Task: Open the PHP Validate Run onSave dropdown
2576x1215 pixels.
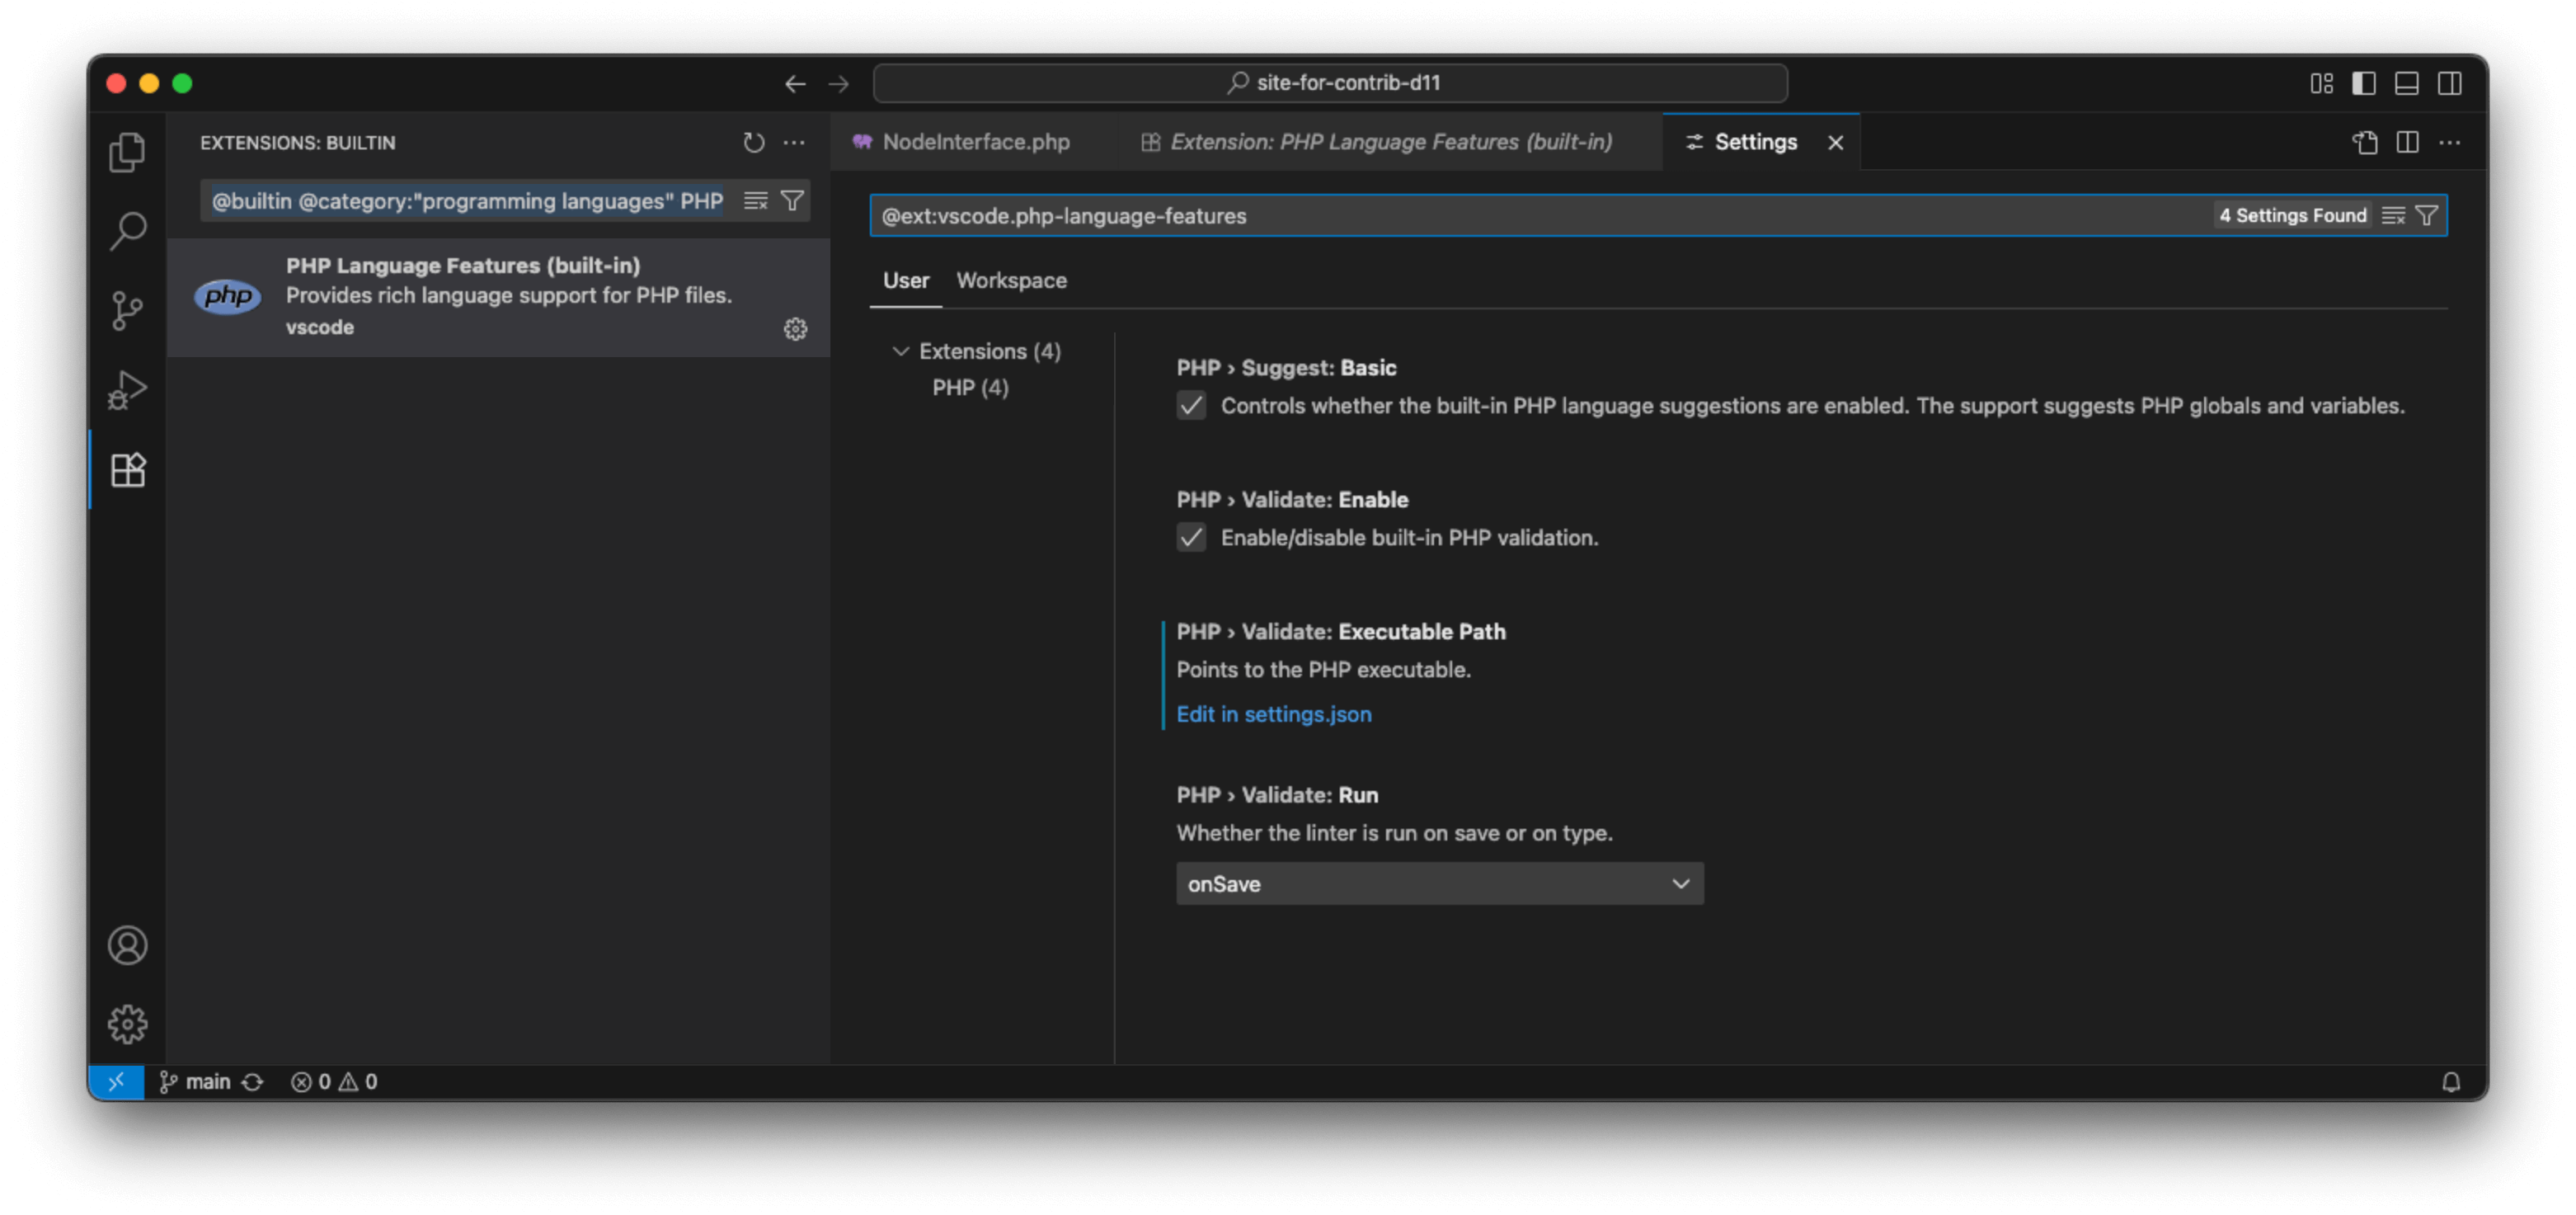Action: (x=1439, y=884)
